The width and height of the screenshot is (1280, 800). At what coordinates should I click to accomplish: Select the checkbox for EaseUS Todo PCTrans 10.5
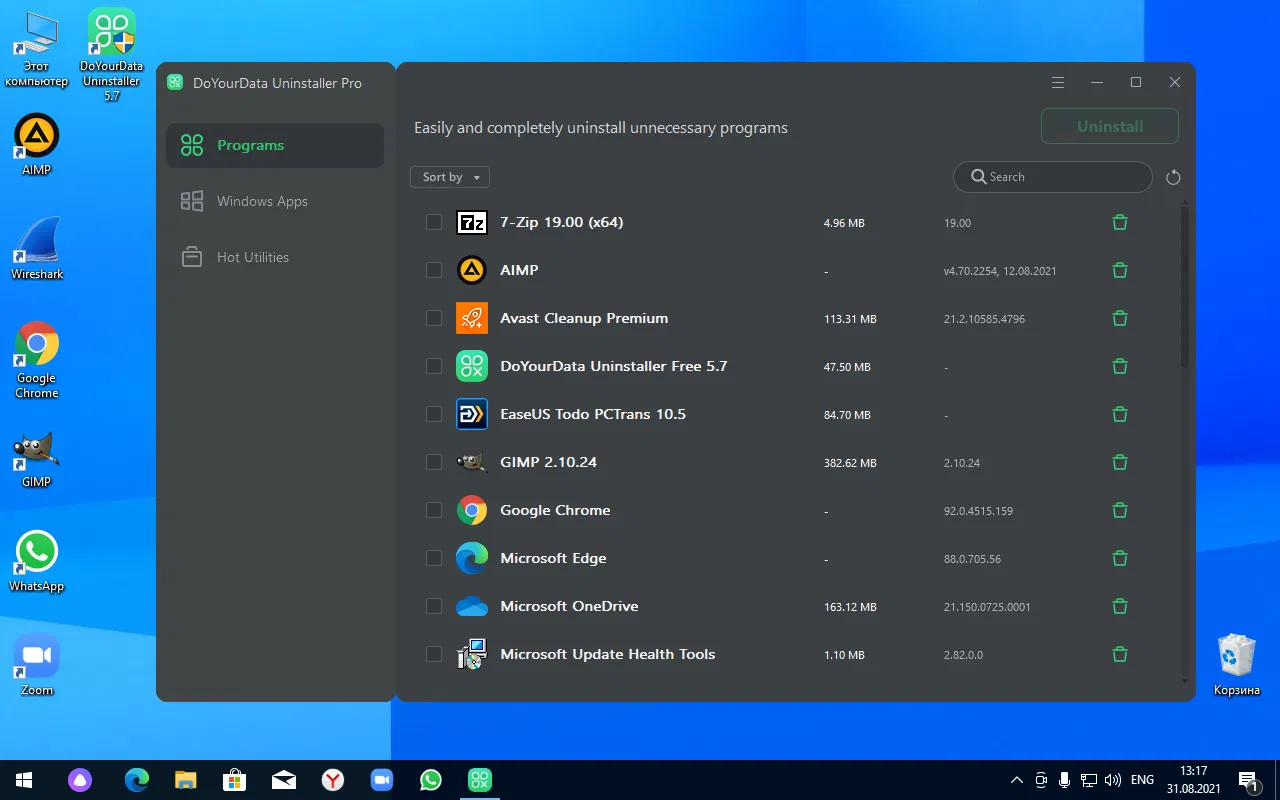(433, 414)
